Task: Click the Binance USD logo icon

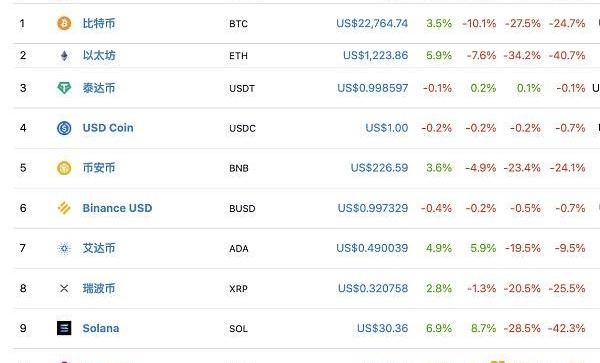Action: tap(64, 208)
